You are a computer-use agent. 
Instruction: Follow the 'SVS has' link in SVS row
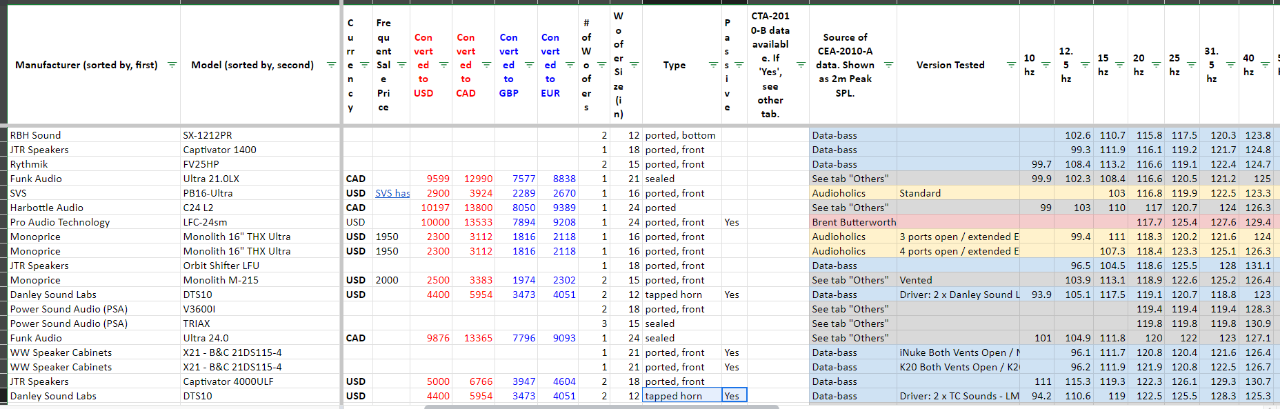coord(392,193)
